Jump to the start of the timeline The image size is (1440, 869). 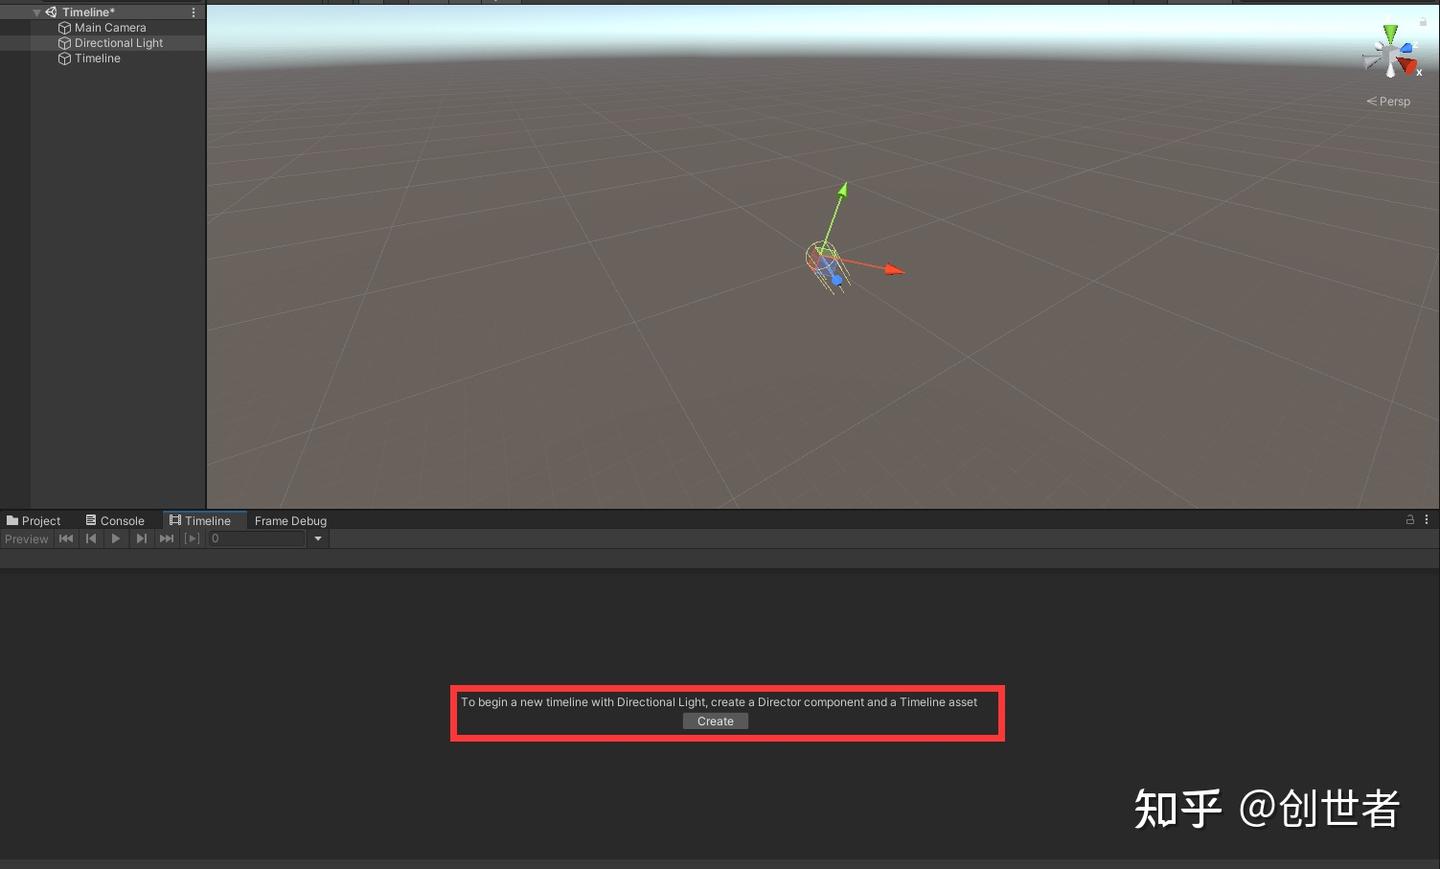(x=66, y=539)
